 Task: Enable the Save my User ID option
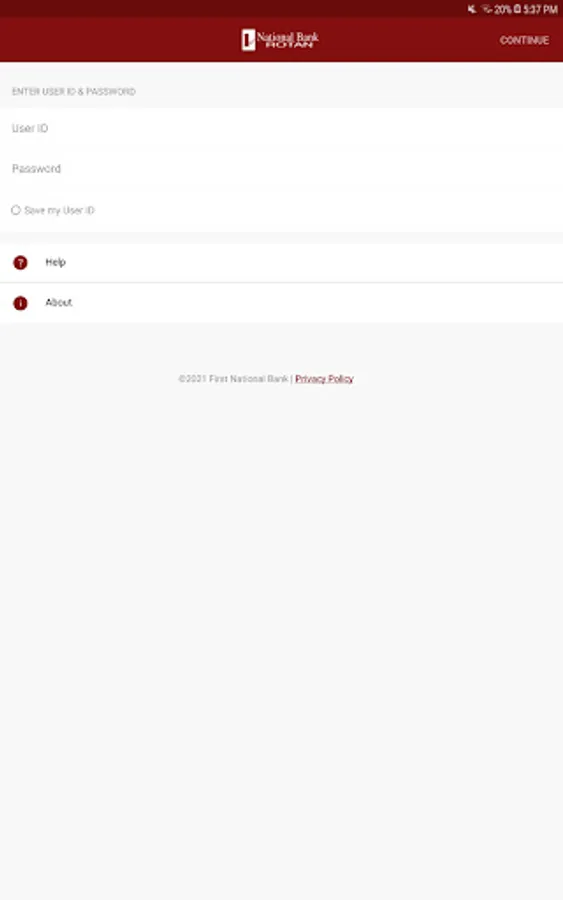15,210
